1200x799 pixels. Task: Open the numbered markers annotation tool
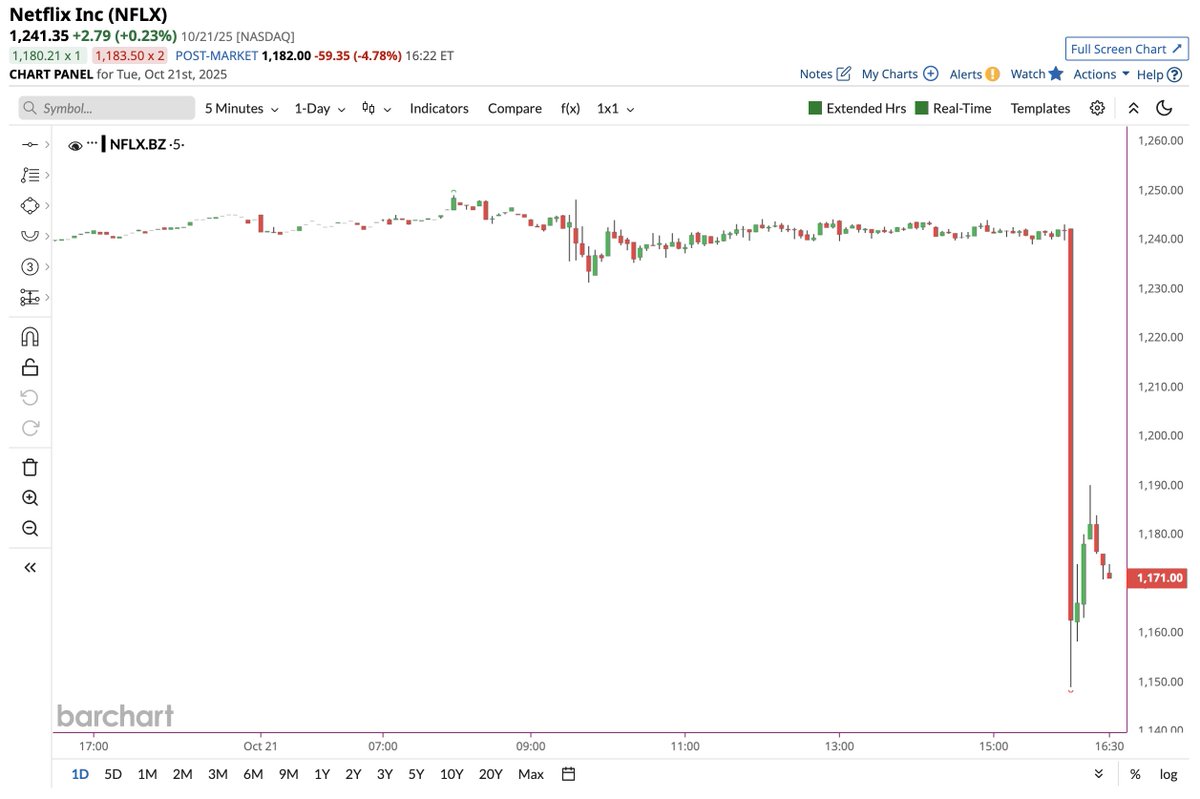(30, 267)
